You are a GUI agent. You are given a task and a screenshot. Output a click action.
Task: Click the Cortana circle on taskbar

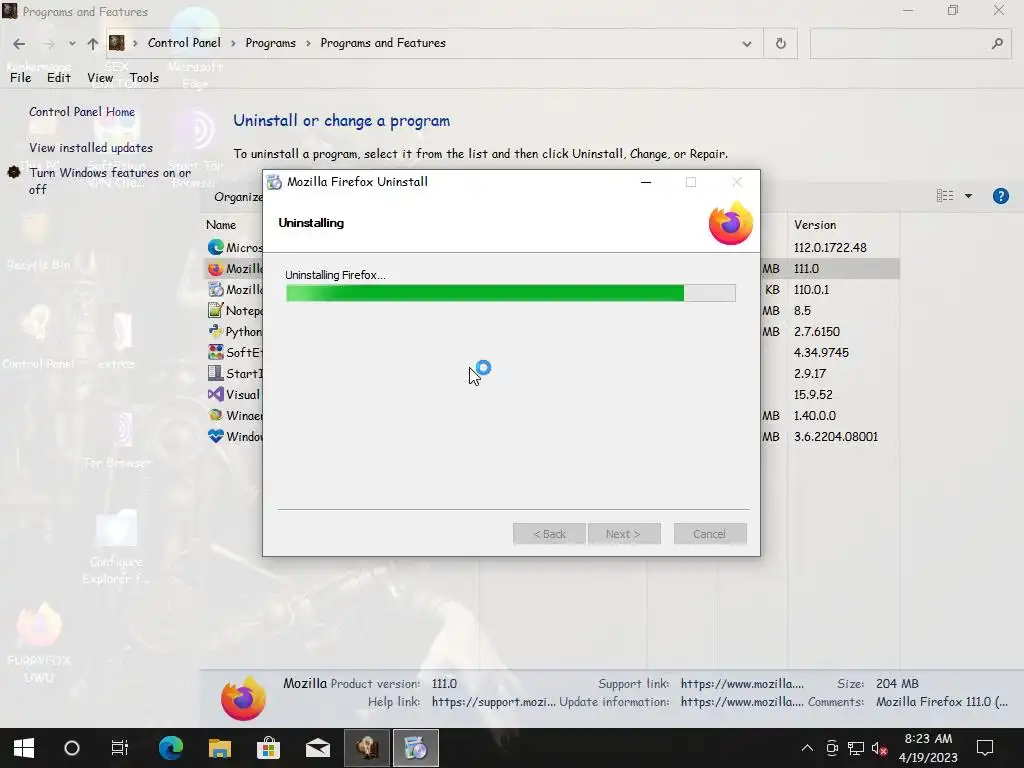click(x=72, y=748)
